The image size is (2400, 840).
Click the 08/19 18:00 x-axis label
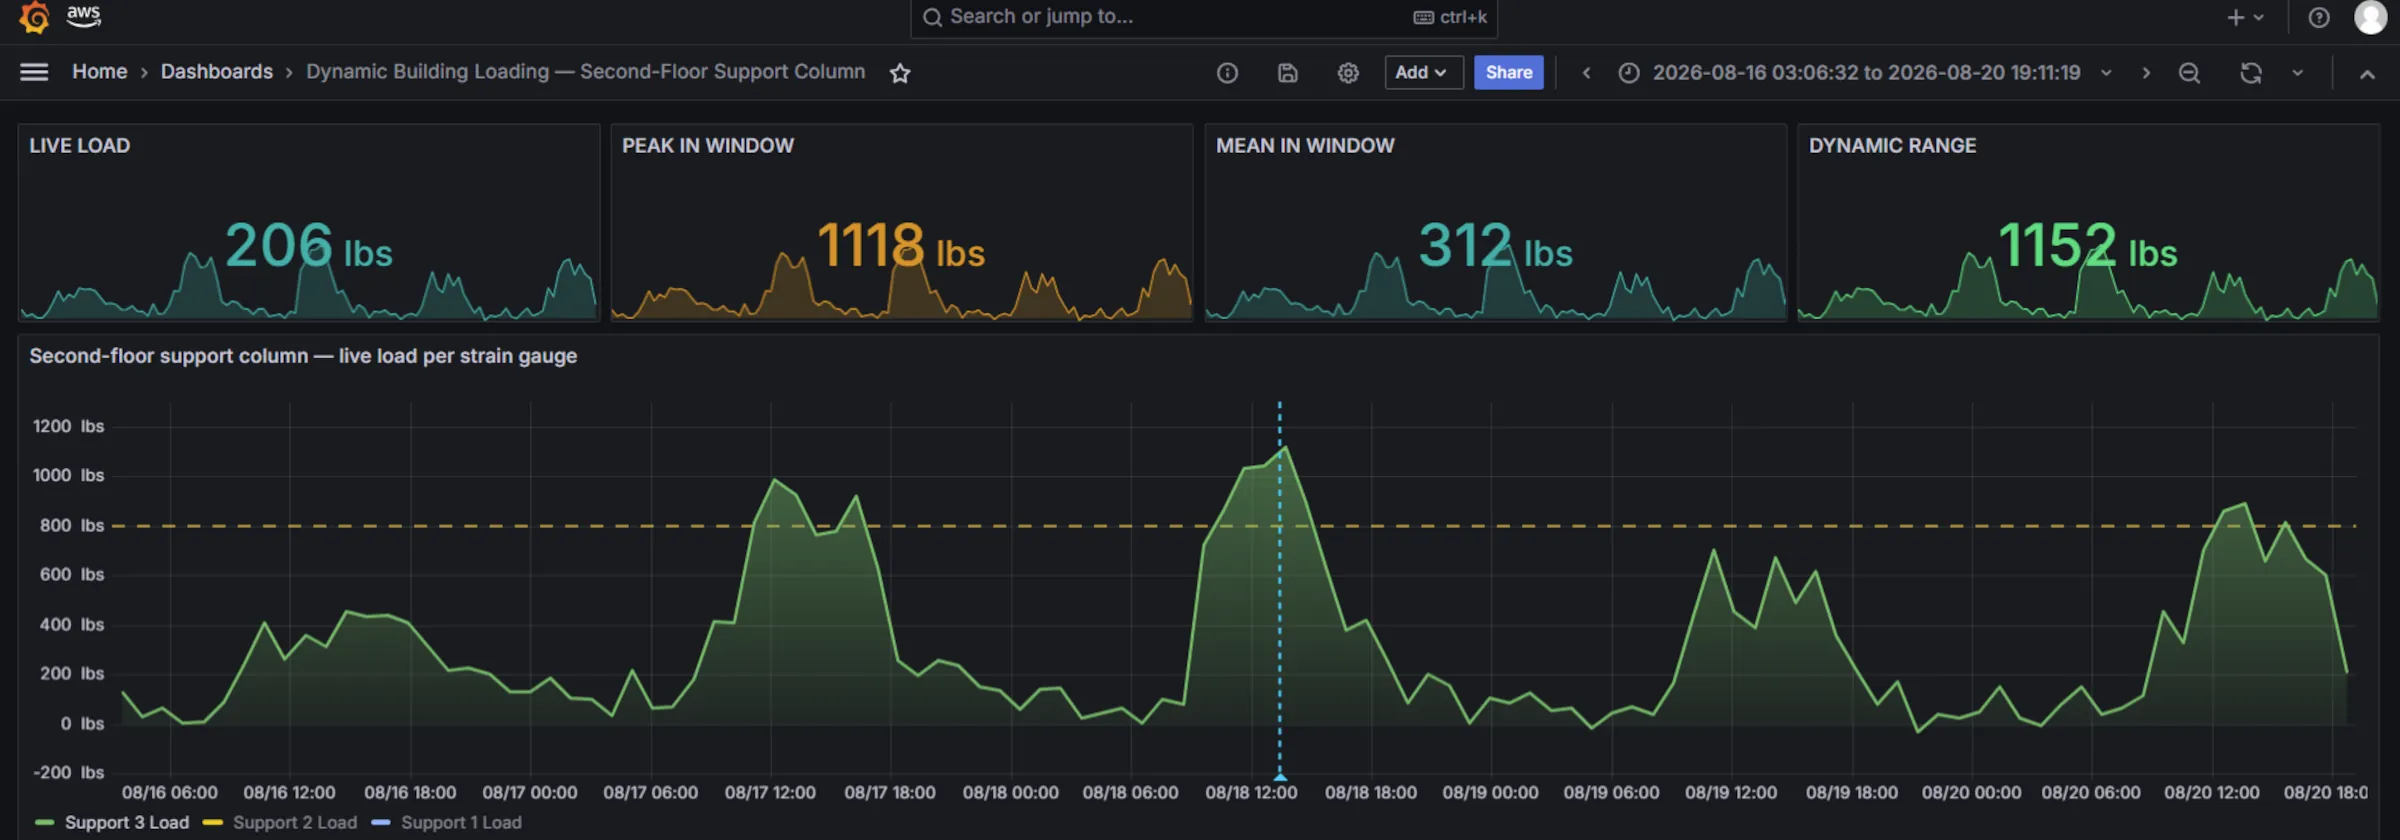point(1852,793)
